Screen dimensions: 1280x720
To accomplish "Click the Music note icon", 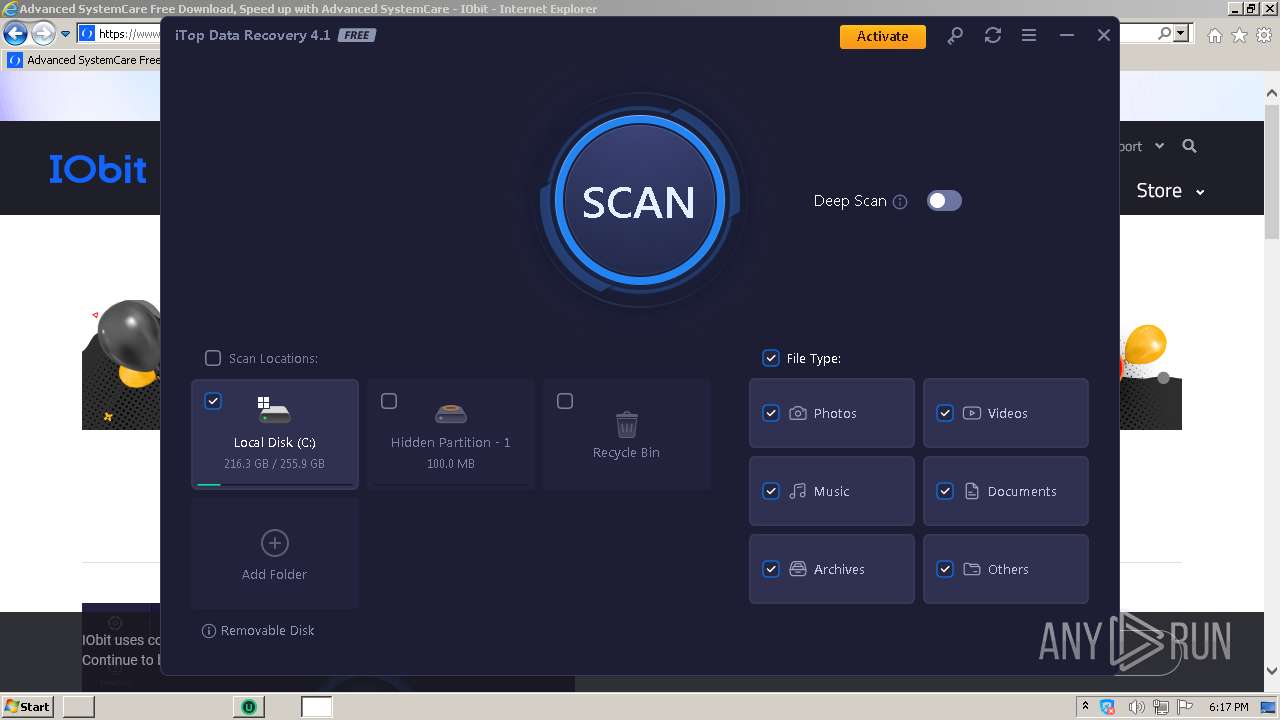I will pyautogui.click(x=798, y=491).
